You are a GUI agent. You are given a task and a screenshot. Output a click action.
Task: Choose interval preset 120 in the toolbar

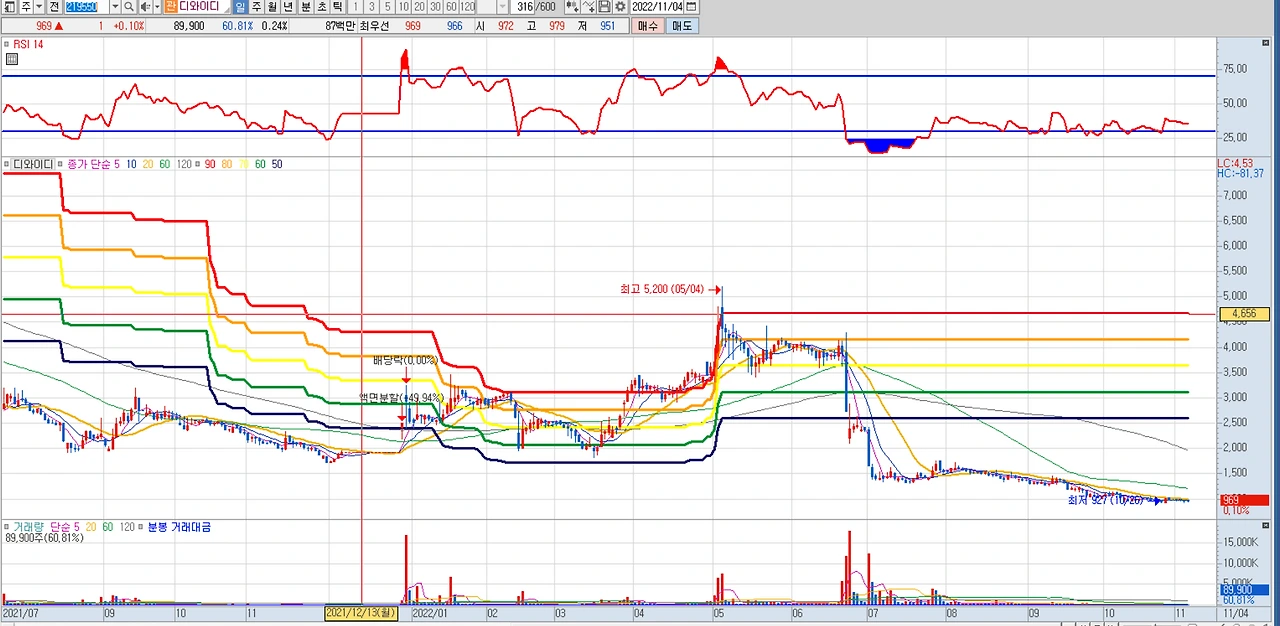467,7
